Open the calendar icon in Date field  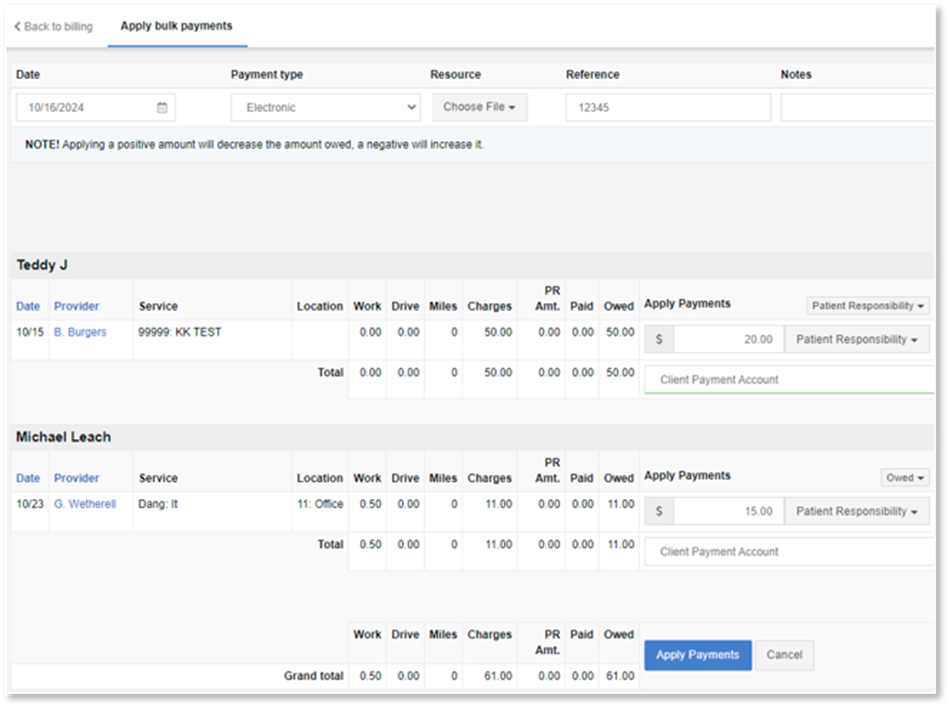(162, 108)
